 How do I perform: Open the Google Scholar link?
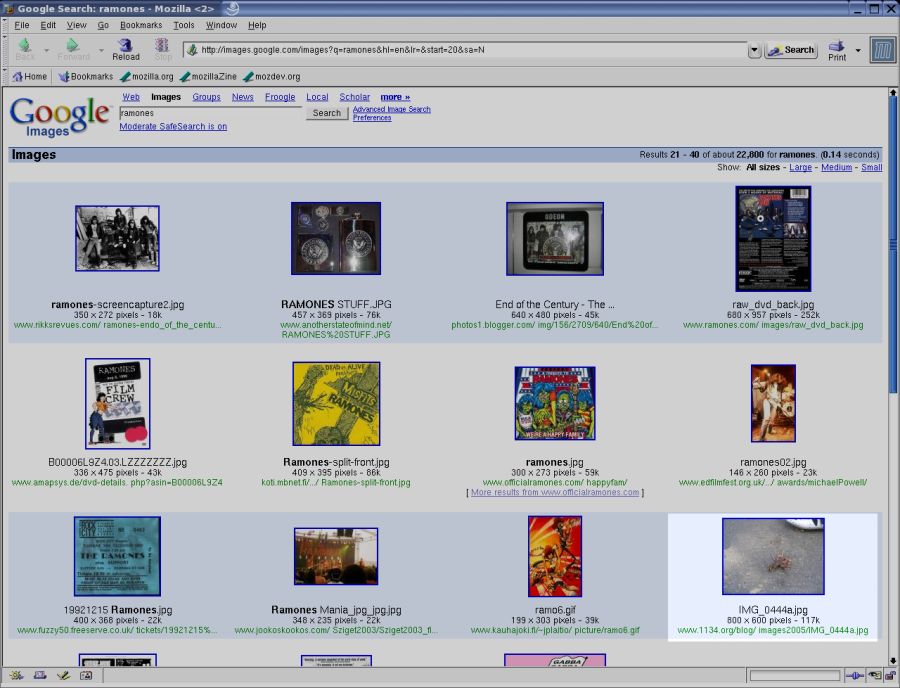pyautogui.click(x=355, y=97)
